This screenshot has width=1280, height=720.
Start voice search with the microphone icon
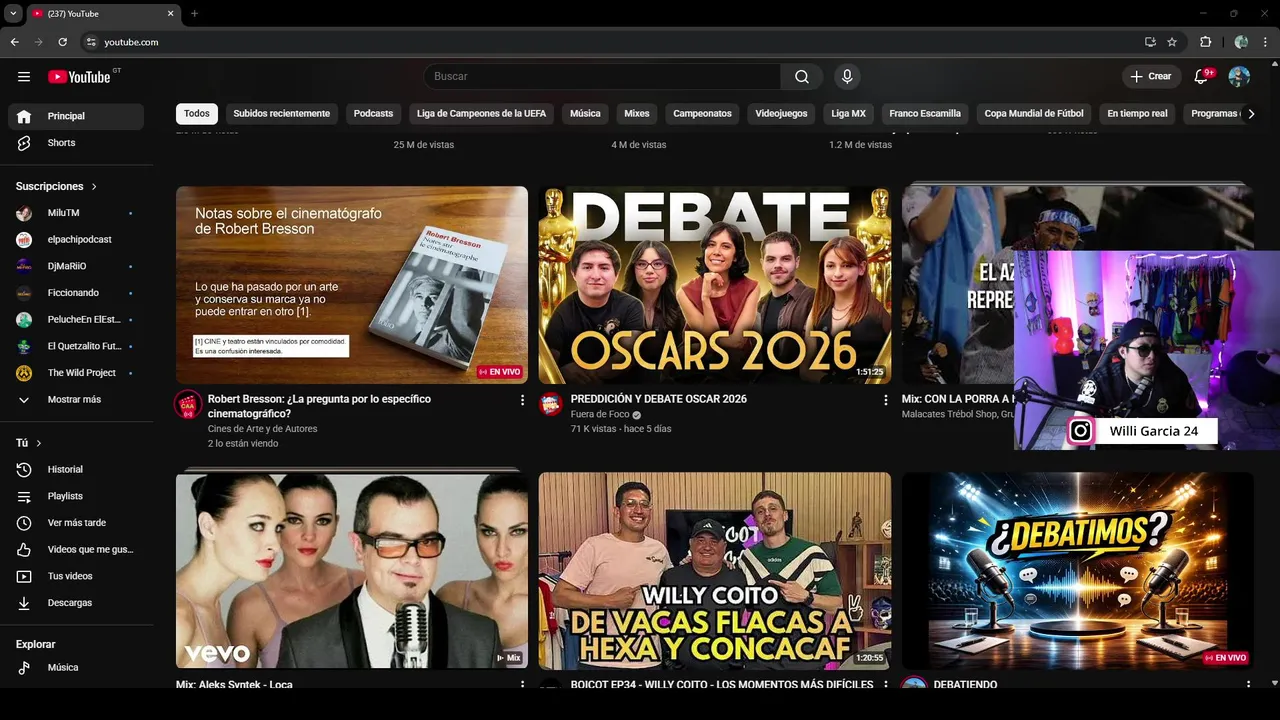(847, 77)
